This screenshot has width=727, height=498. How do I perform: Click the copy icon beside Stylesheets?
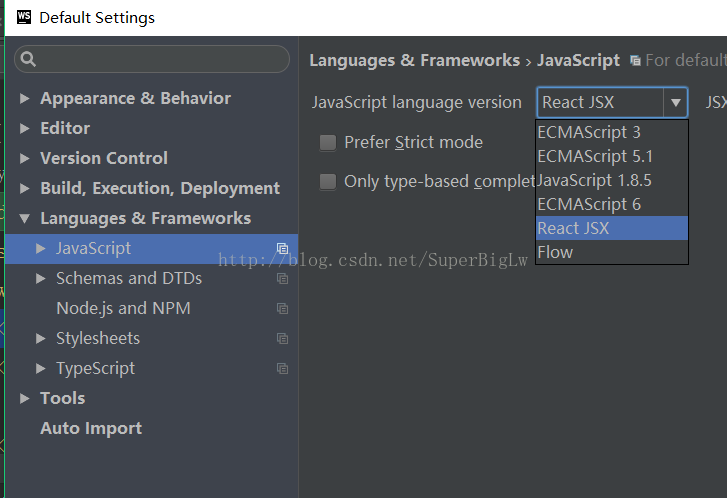(x=282, y=338)
